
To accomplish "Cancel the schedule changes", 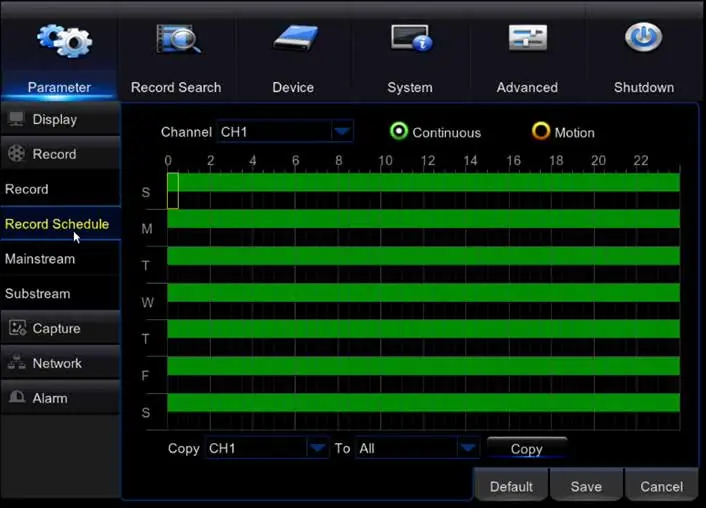I will [x=661, y=486].
